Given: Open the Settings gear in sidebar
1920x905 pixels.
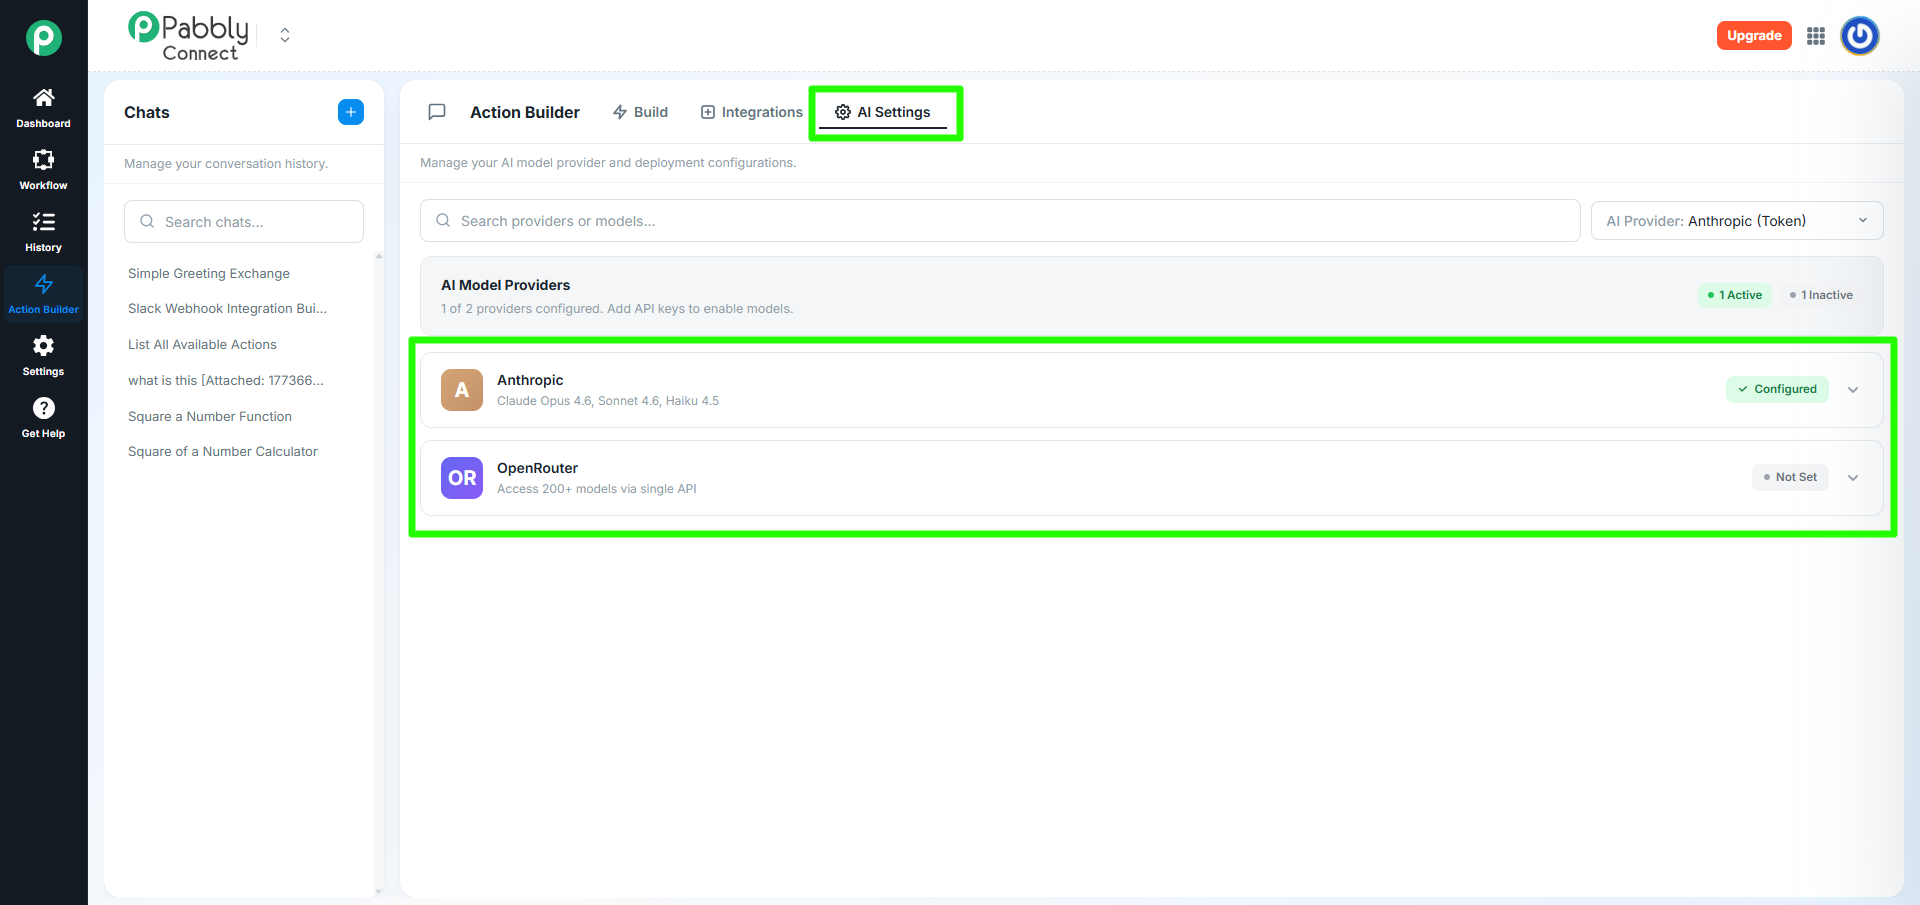Looking at the screenshot, I should click(43, 346).
